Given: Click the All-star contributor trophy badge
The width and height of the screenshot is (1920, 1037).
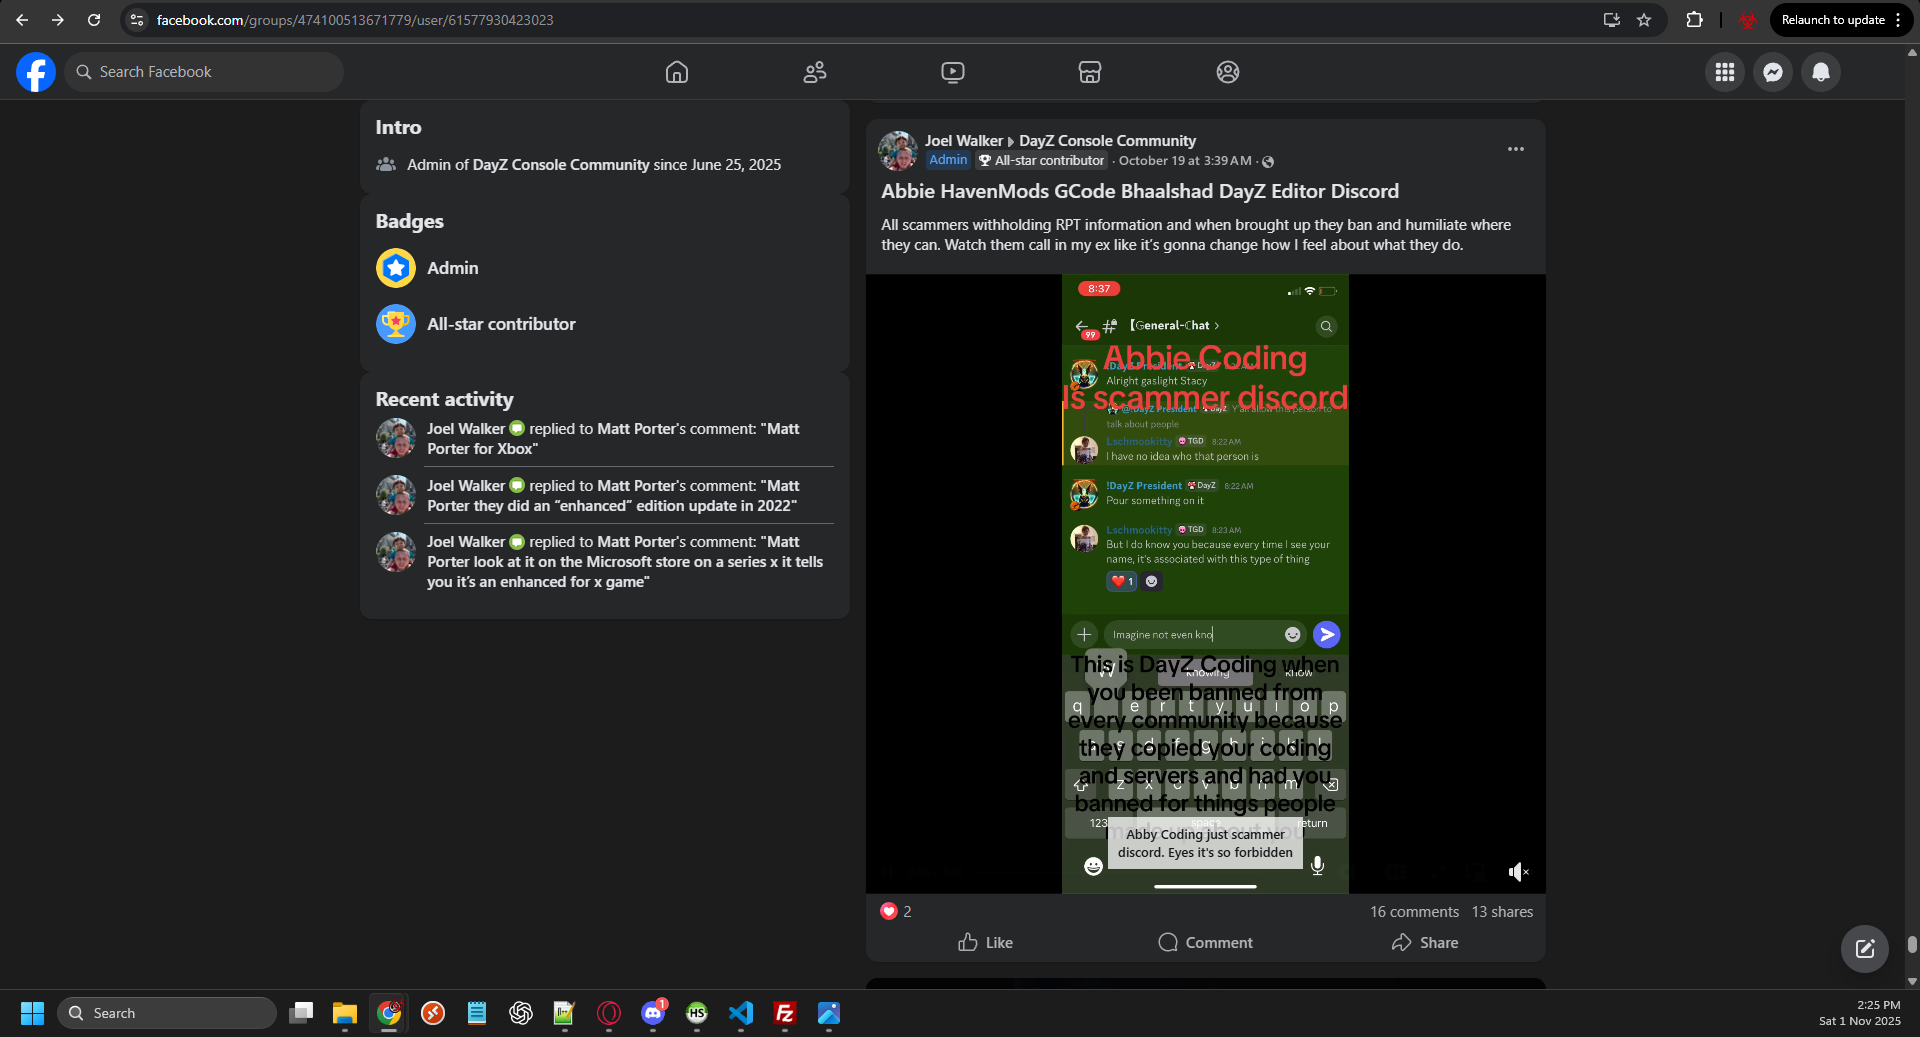Looking at the screenshot, I should pyautogui.click(x=396, y=324).
